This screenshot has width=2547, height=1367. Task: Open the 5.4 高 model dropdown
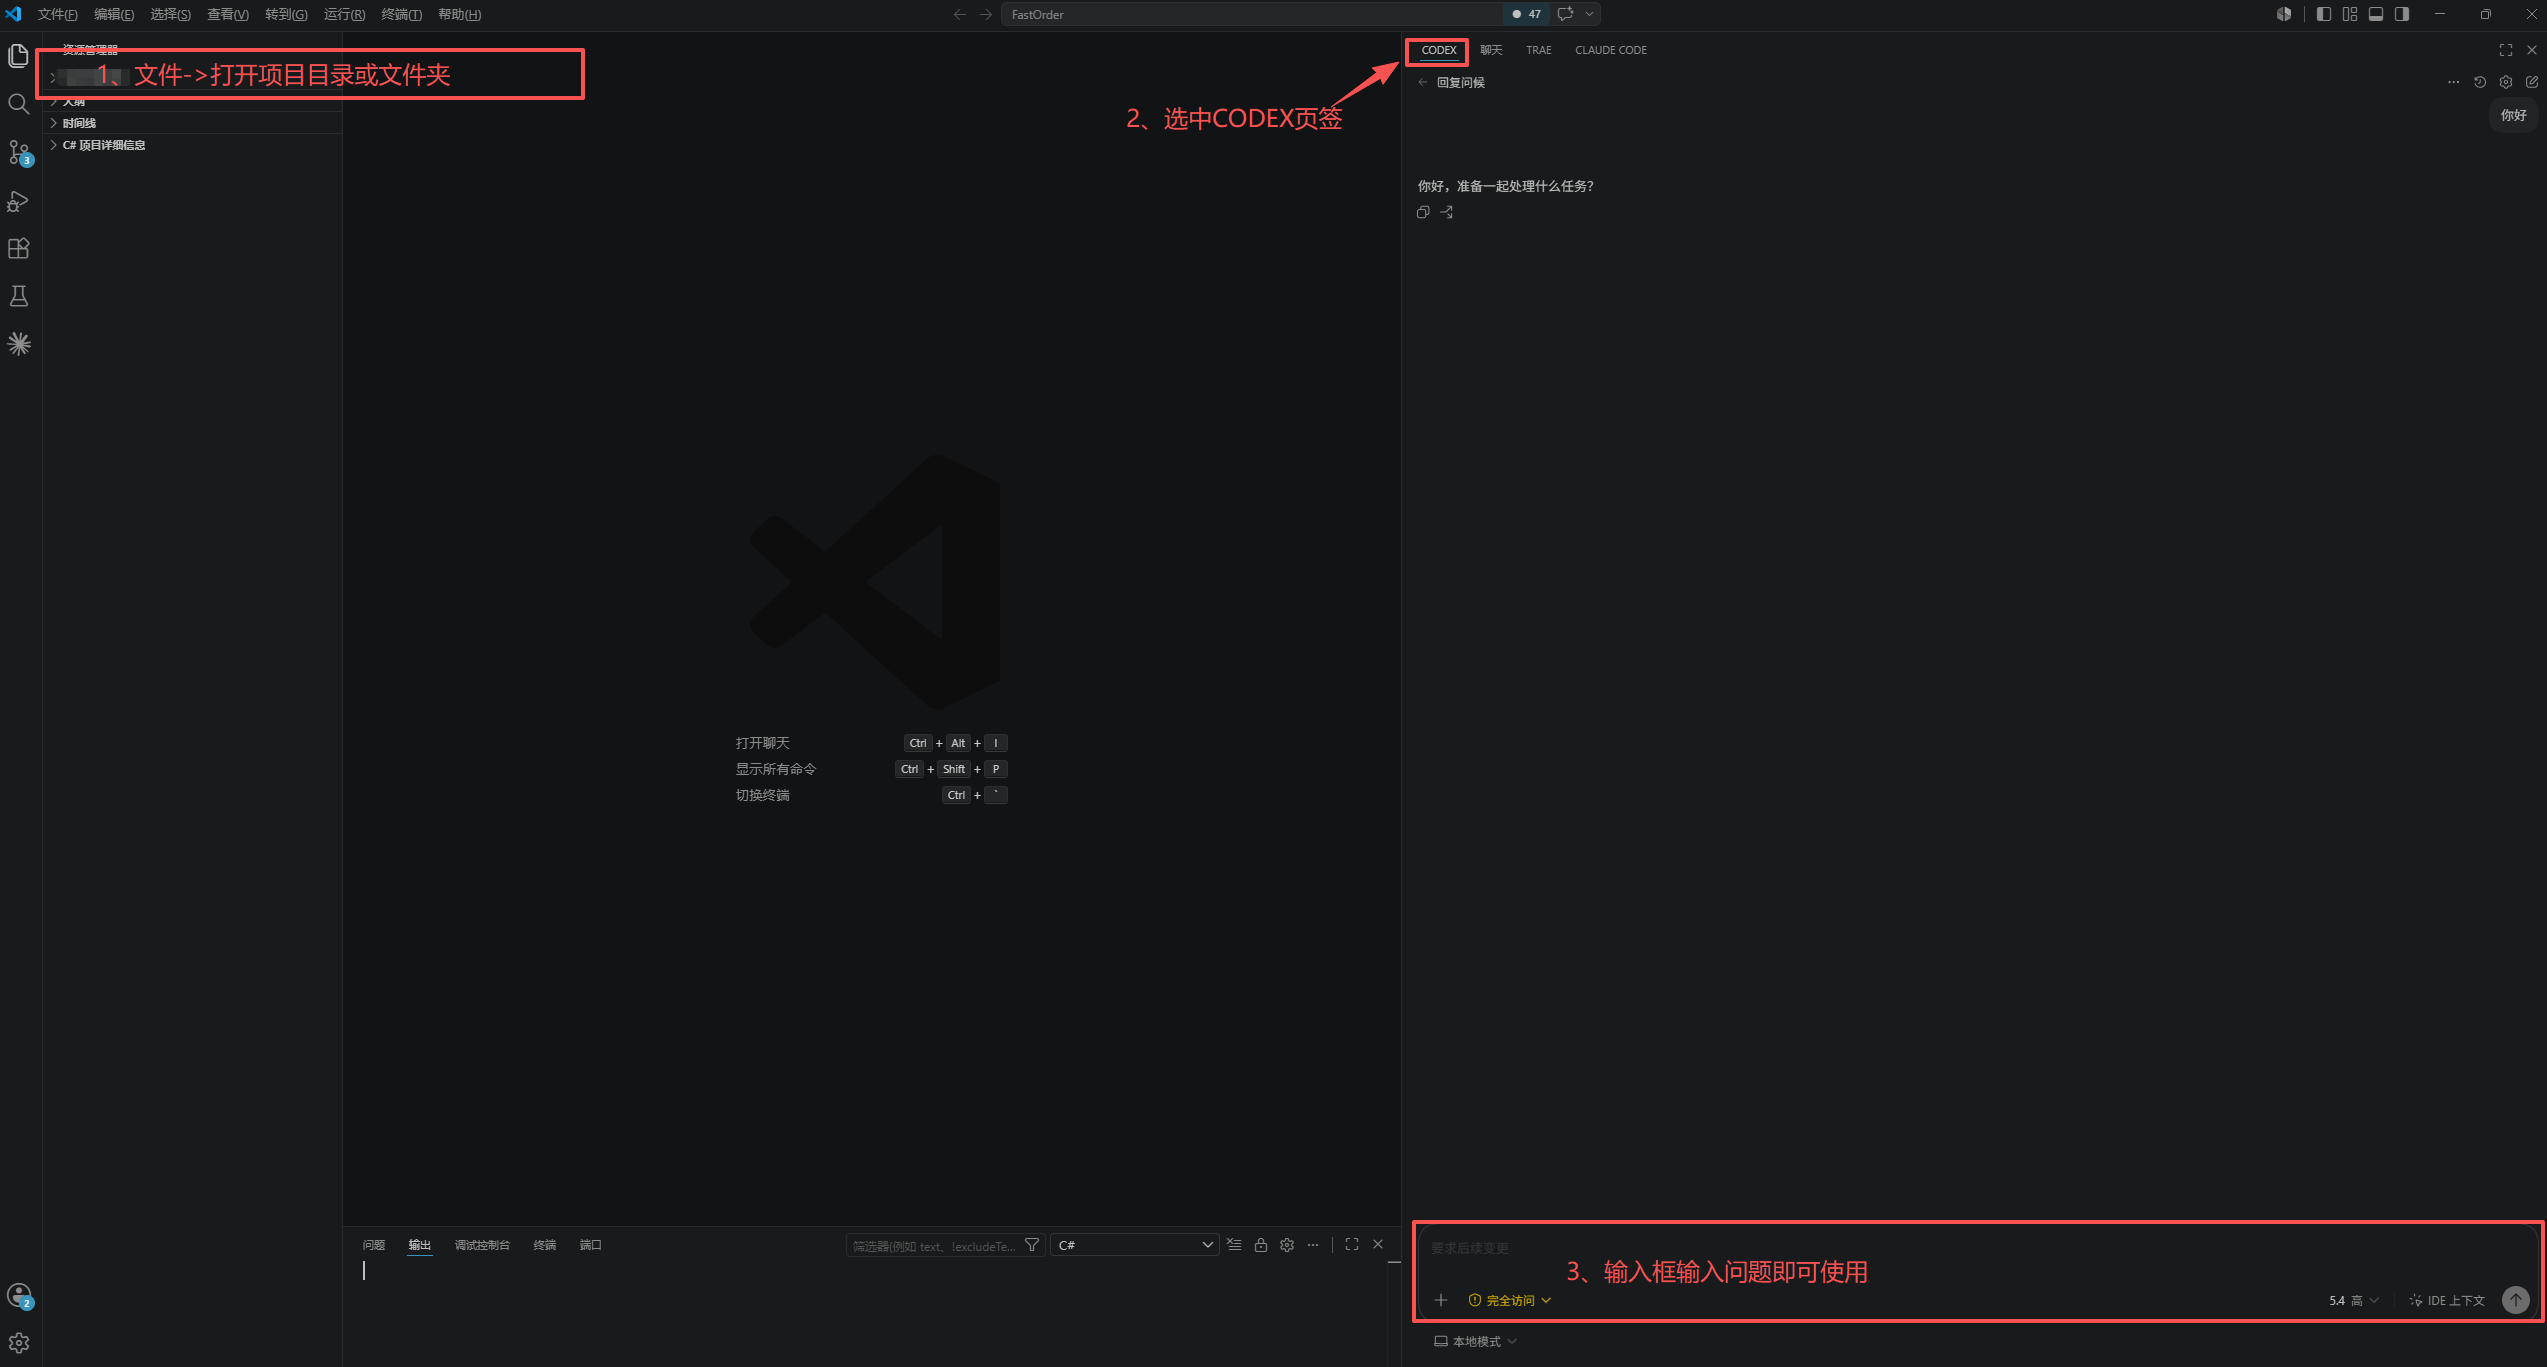[2354, 1300]
